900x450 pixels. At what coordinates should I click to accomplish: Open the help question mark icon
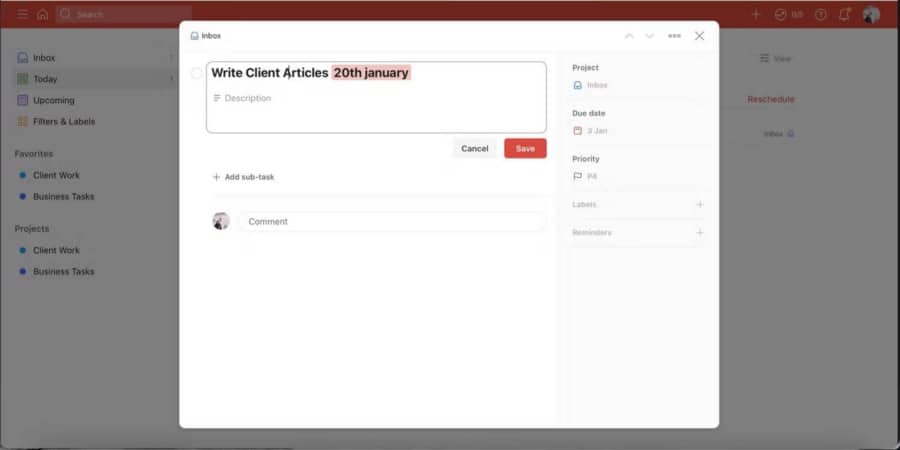pos(821,14)
